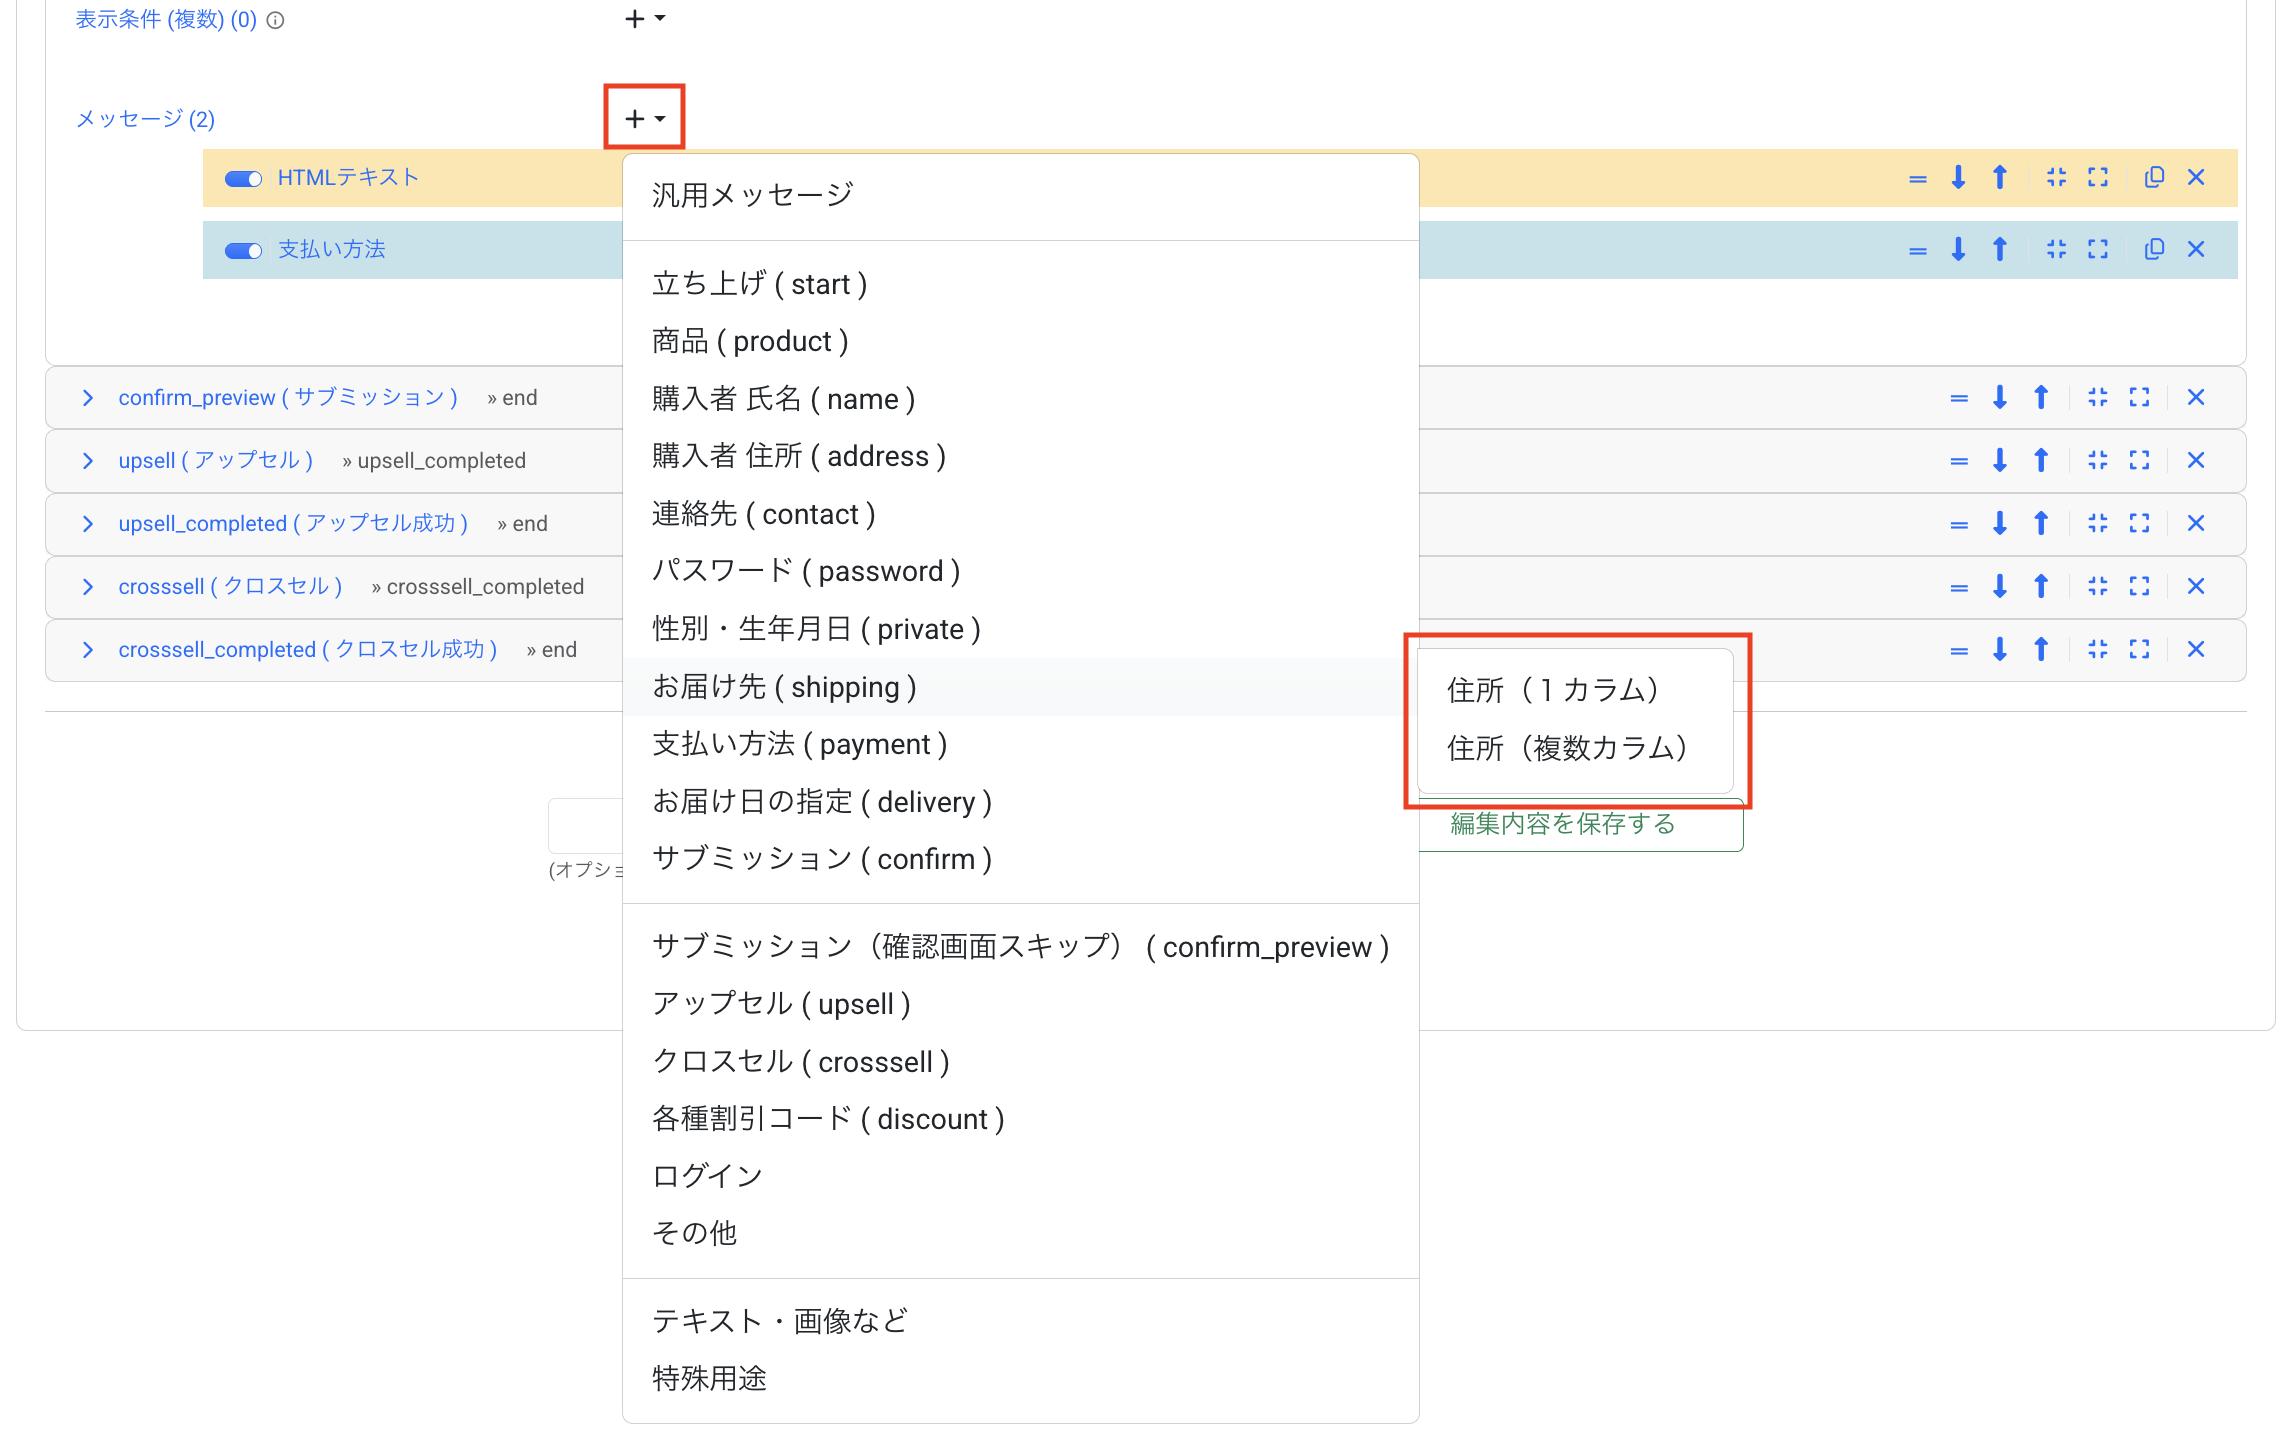
Task: Open the メッセージ add dropdown
Action: [x=644, y=119]
